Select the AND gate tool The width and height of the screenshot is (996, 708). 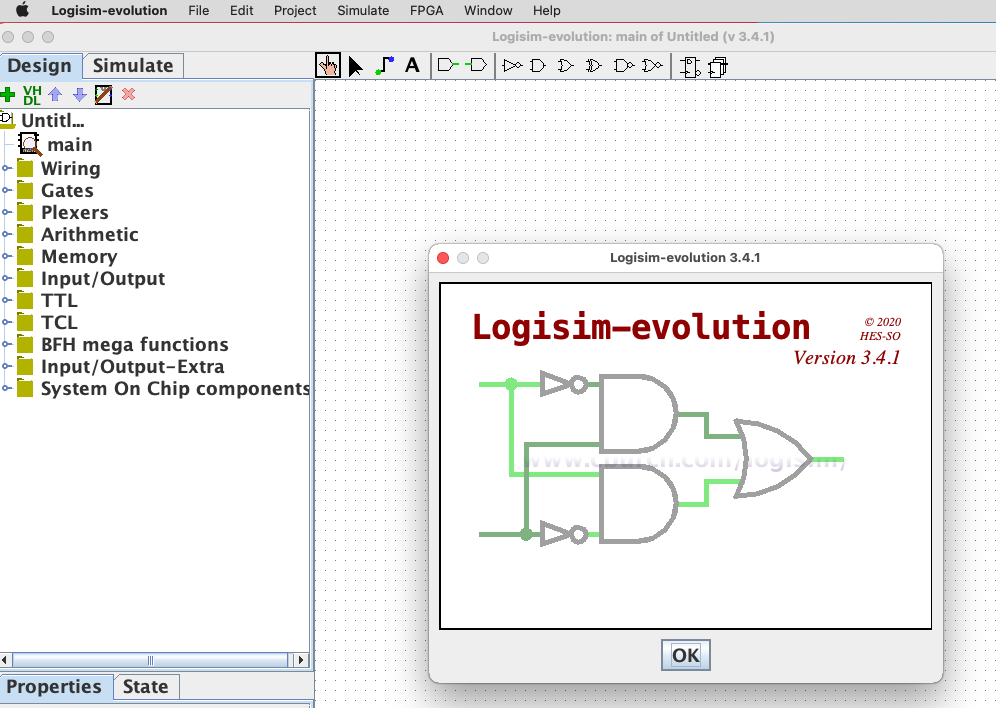tap(538, 65)
